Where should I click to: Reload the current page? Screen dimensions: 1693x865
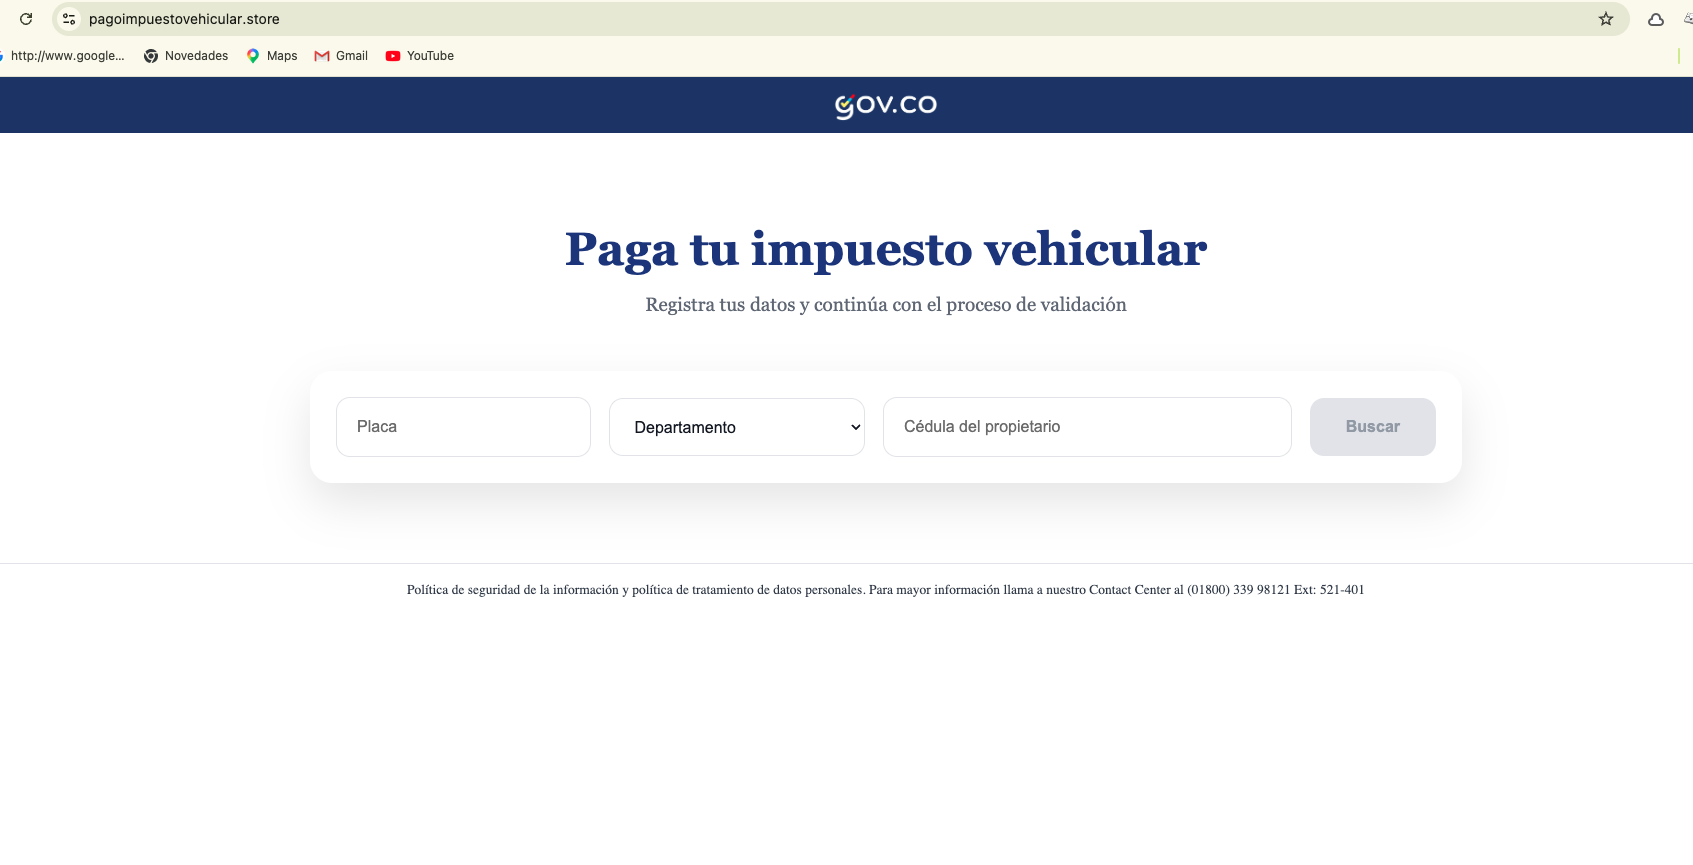pyautogui.click(x=26, y=19)
